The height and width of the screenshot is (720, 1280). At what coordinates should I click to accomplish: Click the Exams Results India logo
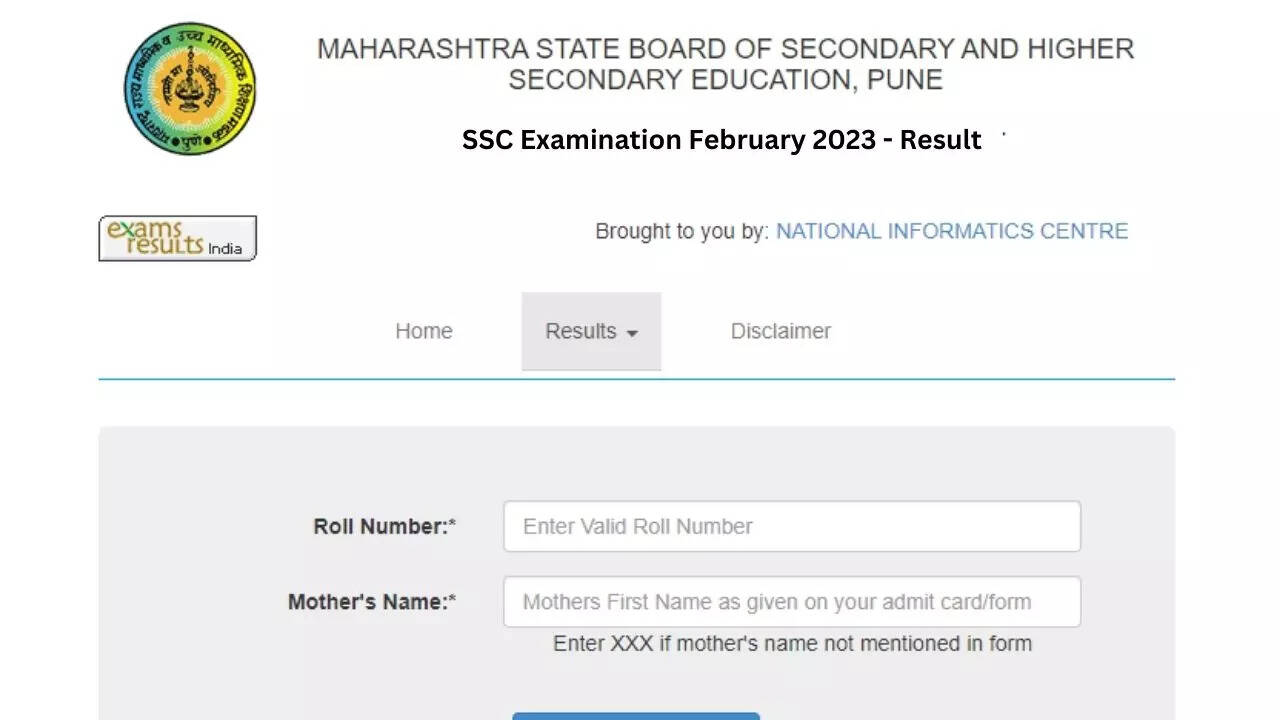coord(177,238)
